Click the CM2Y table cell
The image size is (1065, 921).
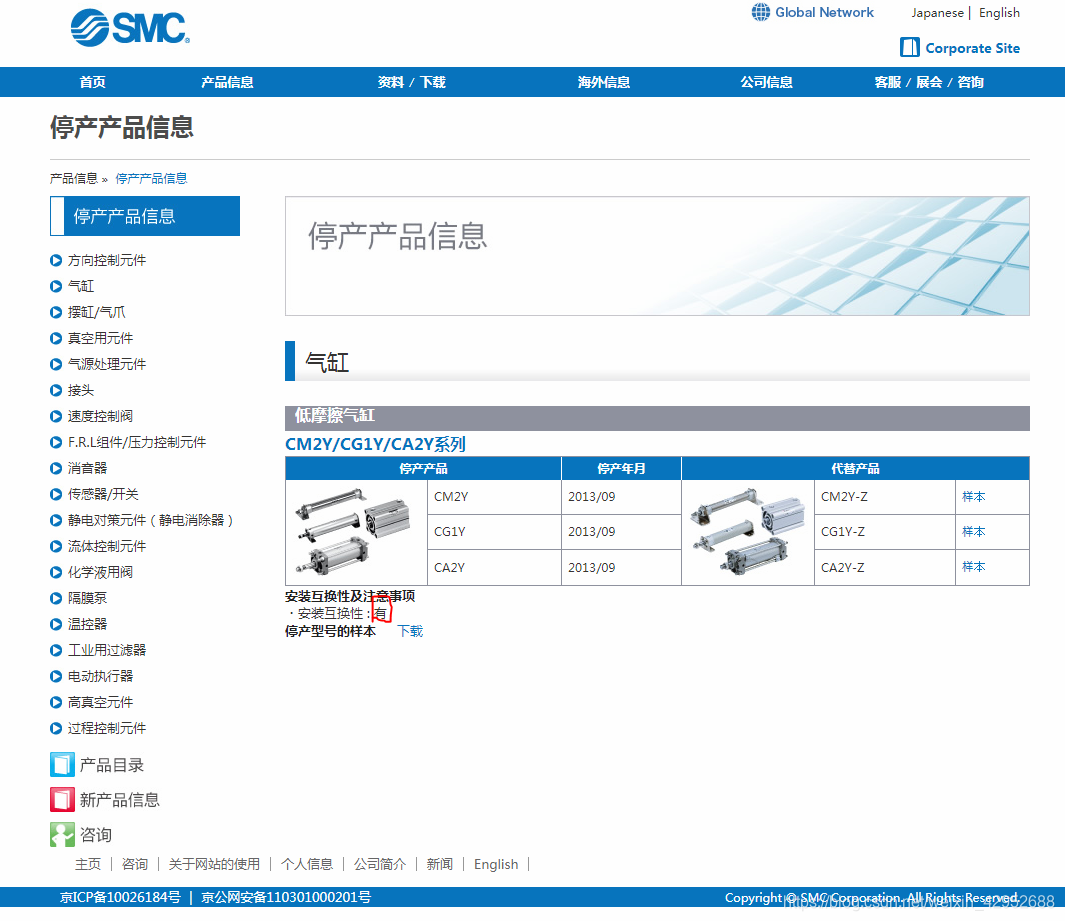(494, 496)
